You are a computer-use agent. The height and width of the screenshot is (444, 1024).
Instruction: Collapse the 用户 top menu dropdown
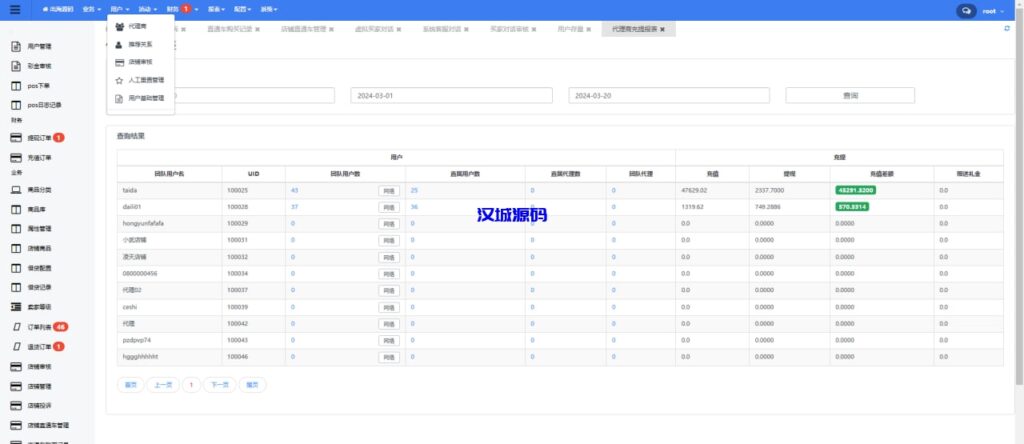tap(120, 10)
